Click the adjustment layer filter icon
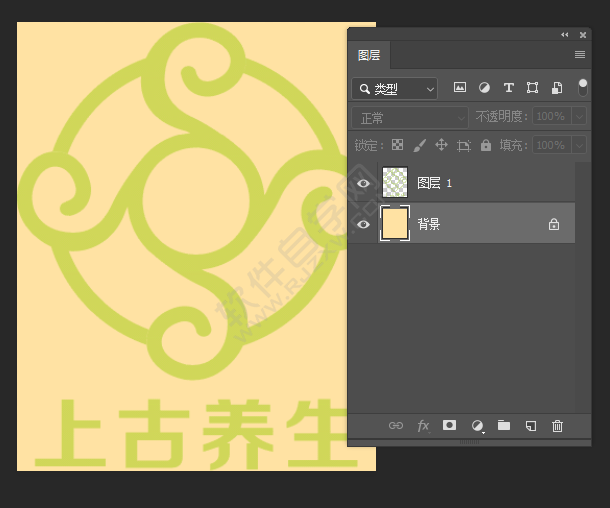The width and height of the screenshot is (610, 508). (x=484, y=88)
